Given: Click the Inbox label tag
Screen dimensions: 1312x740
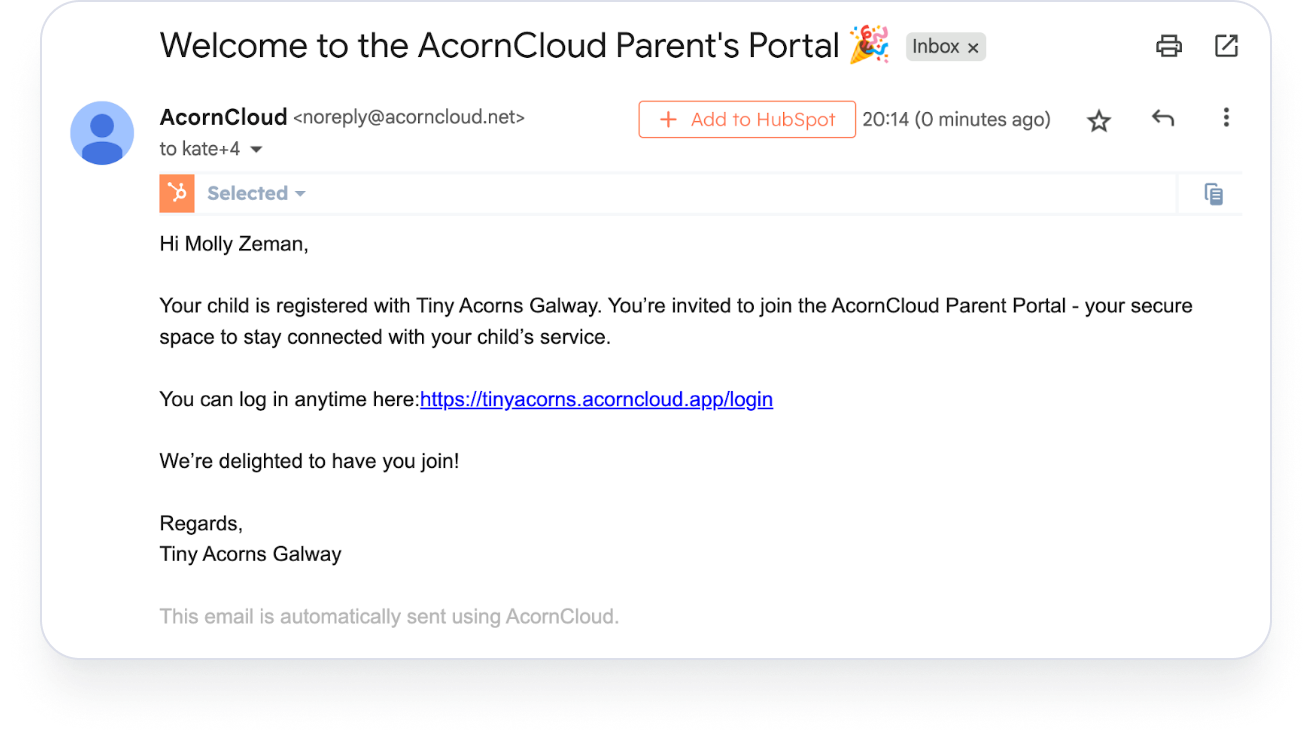Looking at the screenshot, I should click(935, 46).
